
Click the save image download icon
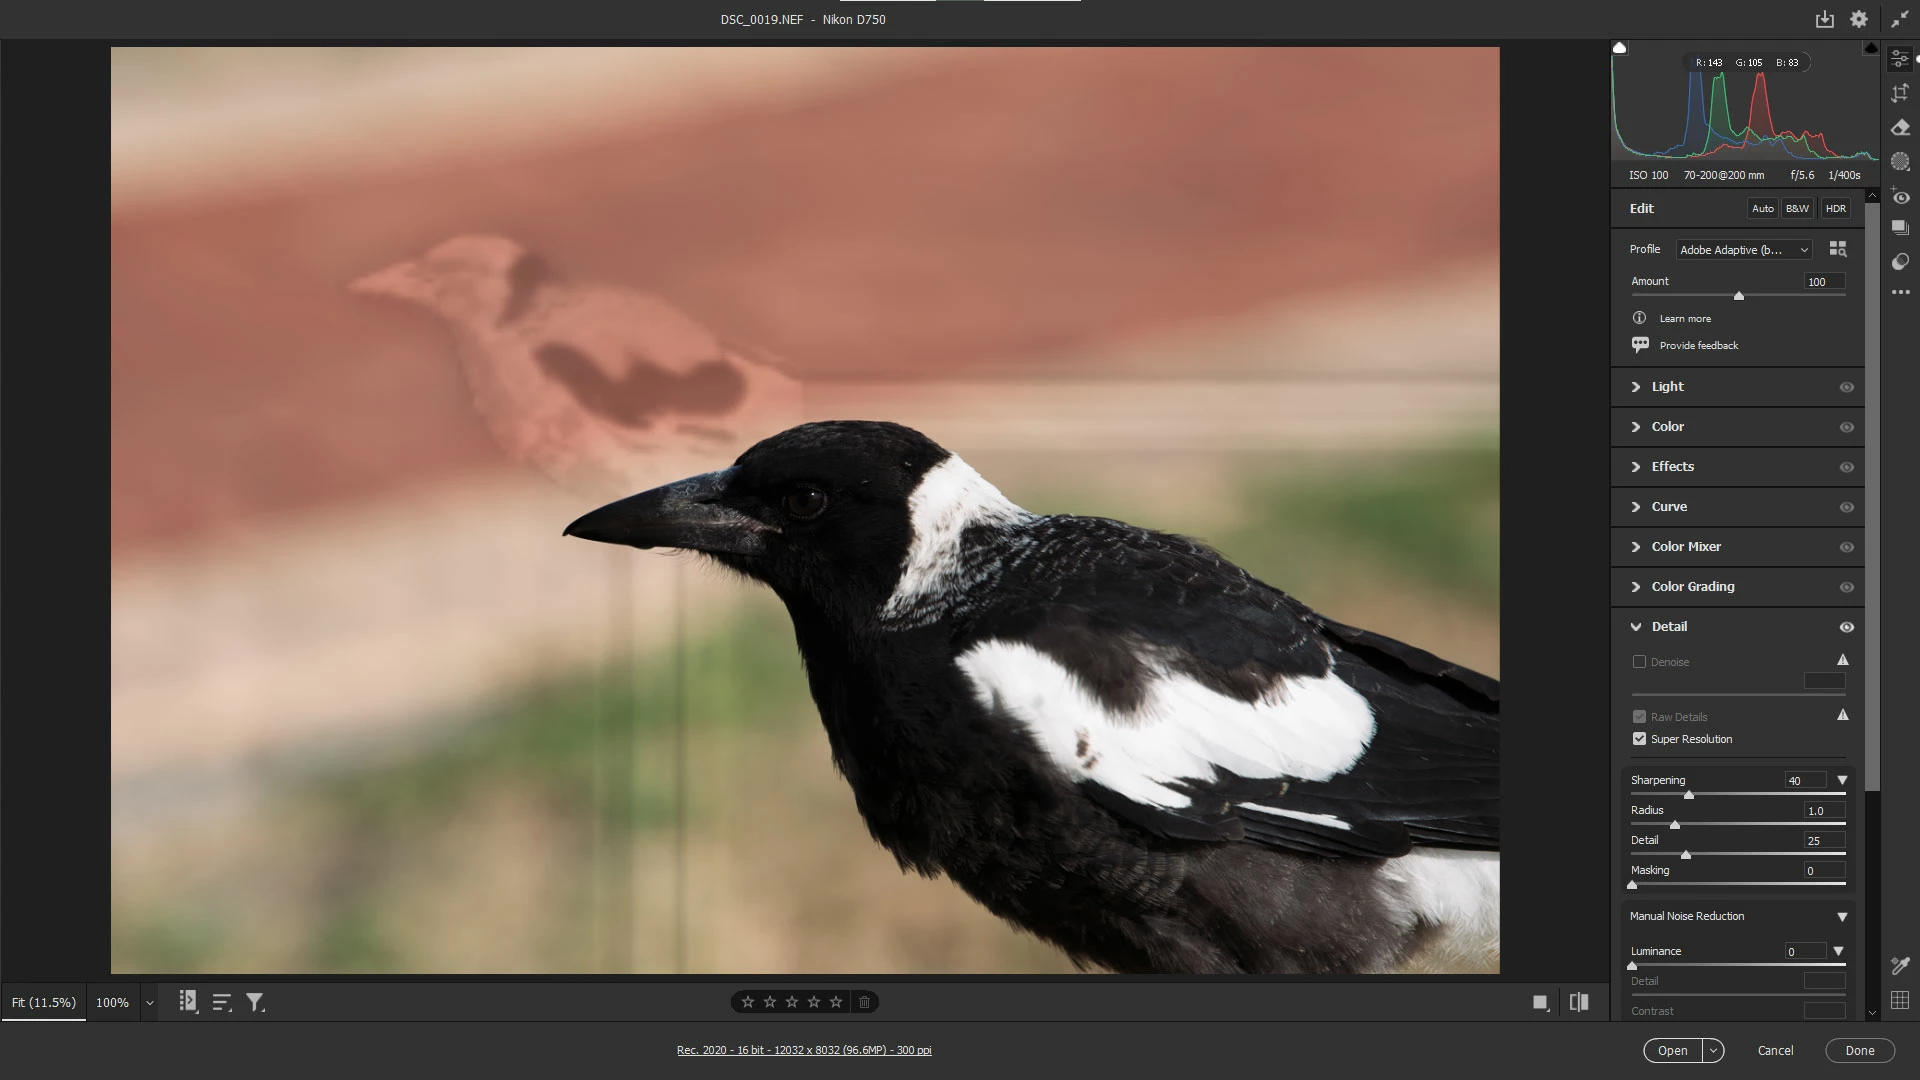tap(1824, 19)
